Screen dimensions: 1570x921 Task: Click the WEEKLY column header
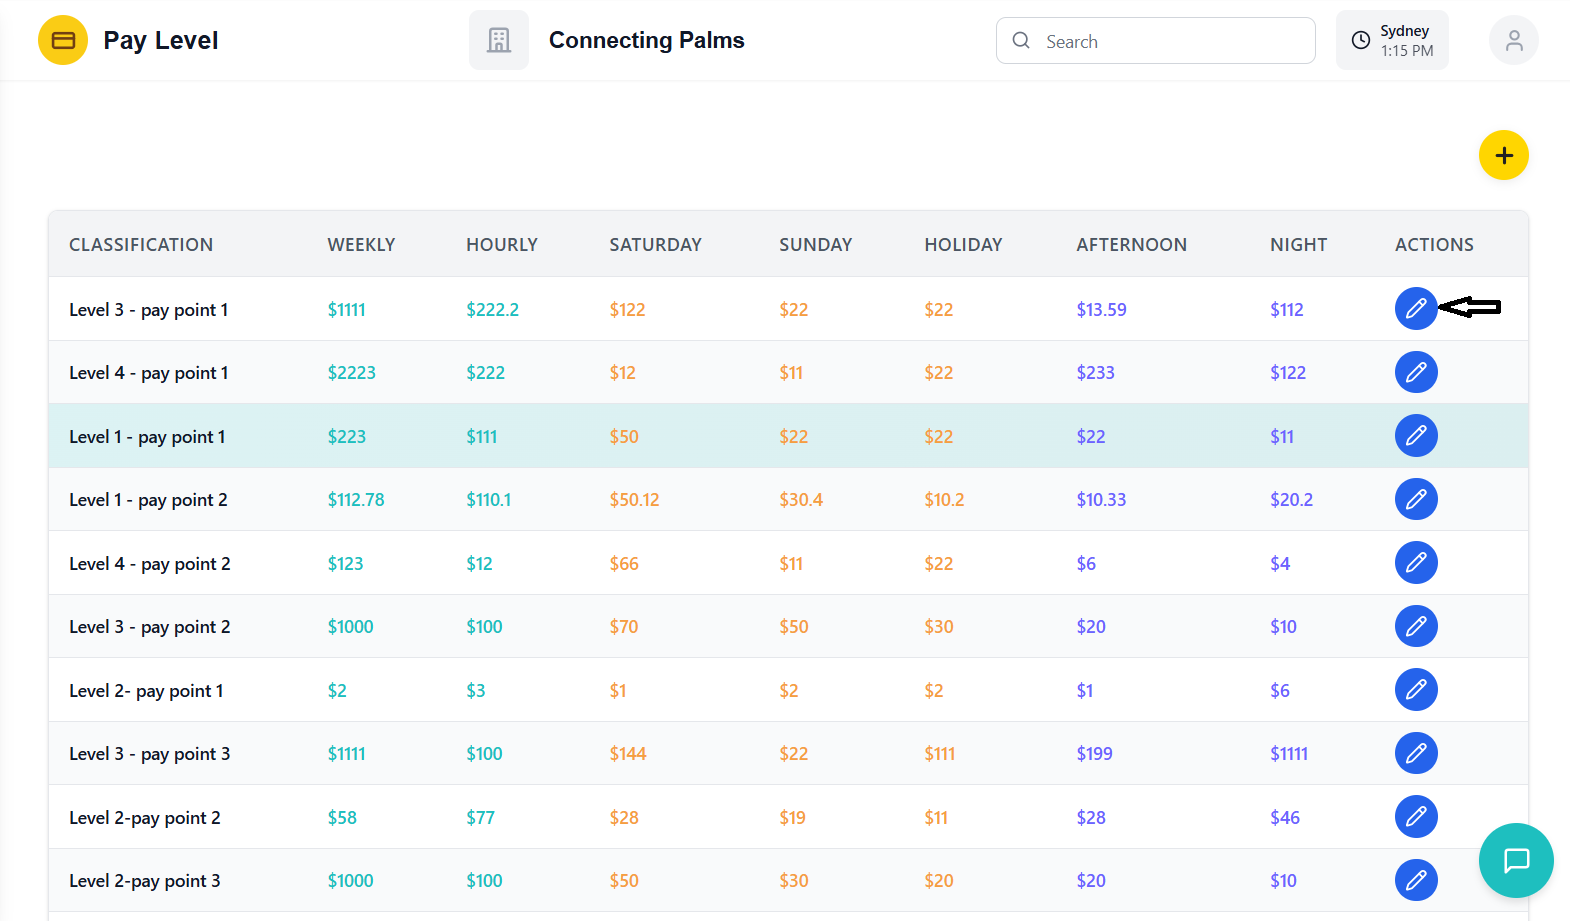pyautogui.click(x=361, y=245)
